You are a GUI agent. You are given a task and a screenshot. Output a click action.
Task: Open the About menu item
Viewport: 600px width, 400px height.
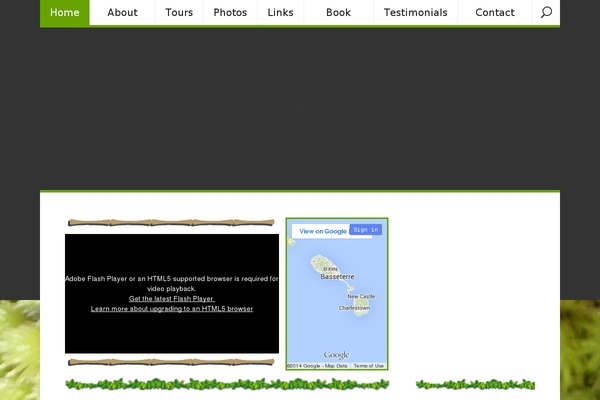tap(122, 13)
